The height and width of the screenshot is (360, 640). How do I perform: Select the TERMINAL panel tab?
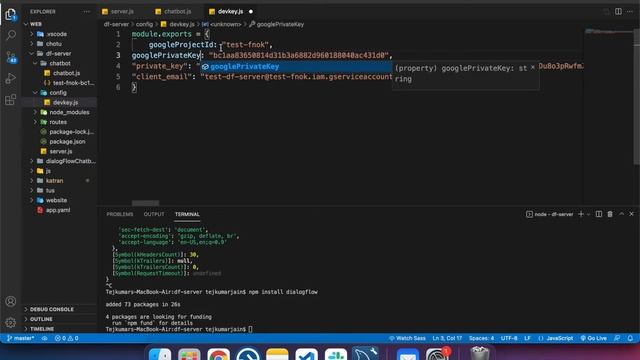click(187, 214)
